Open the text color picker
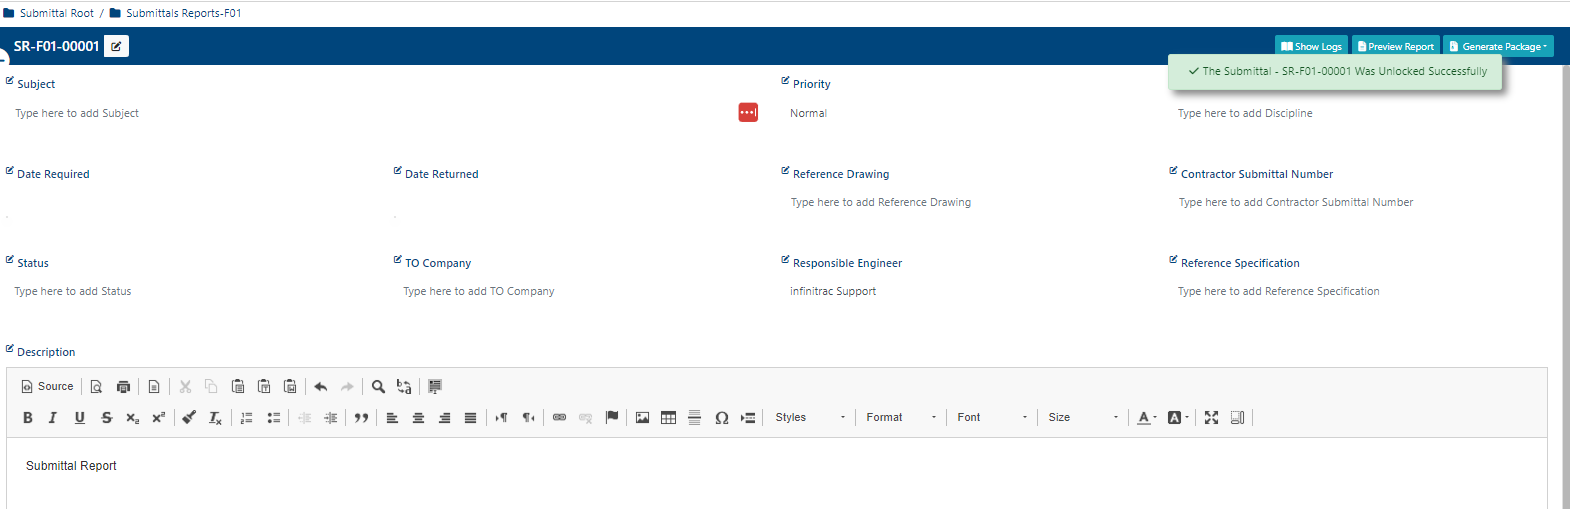This screenshot has height=509, width=1570. click(x=1147, y=418)
